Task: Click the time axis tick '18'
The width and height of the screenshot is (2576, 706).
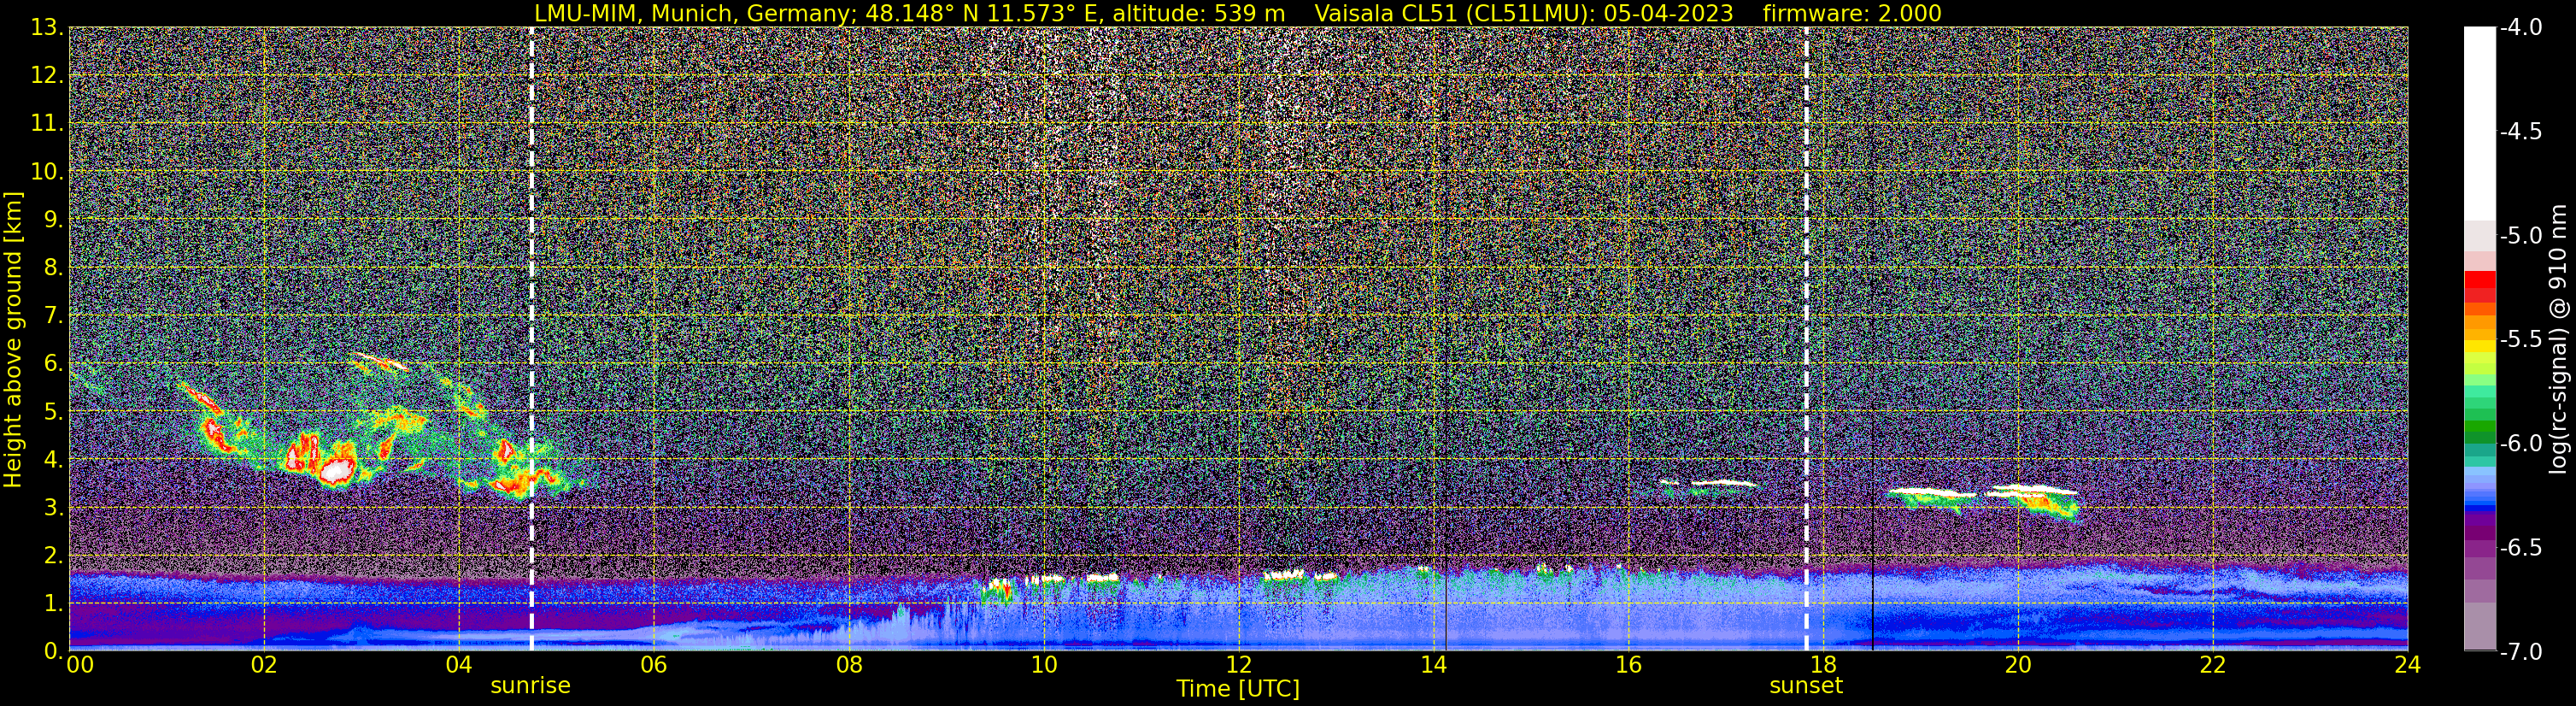Action: click(1823, 666)
